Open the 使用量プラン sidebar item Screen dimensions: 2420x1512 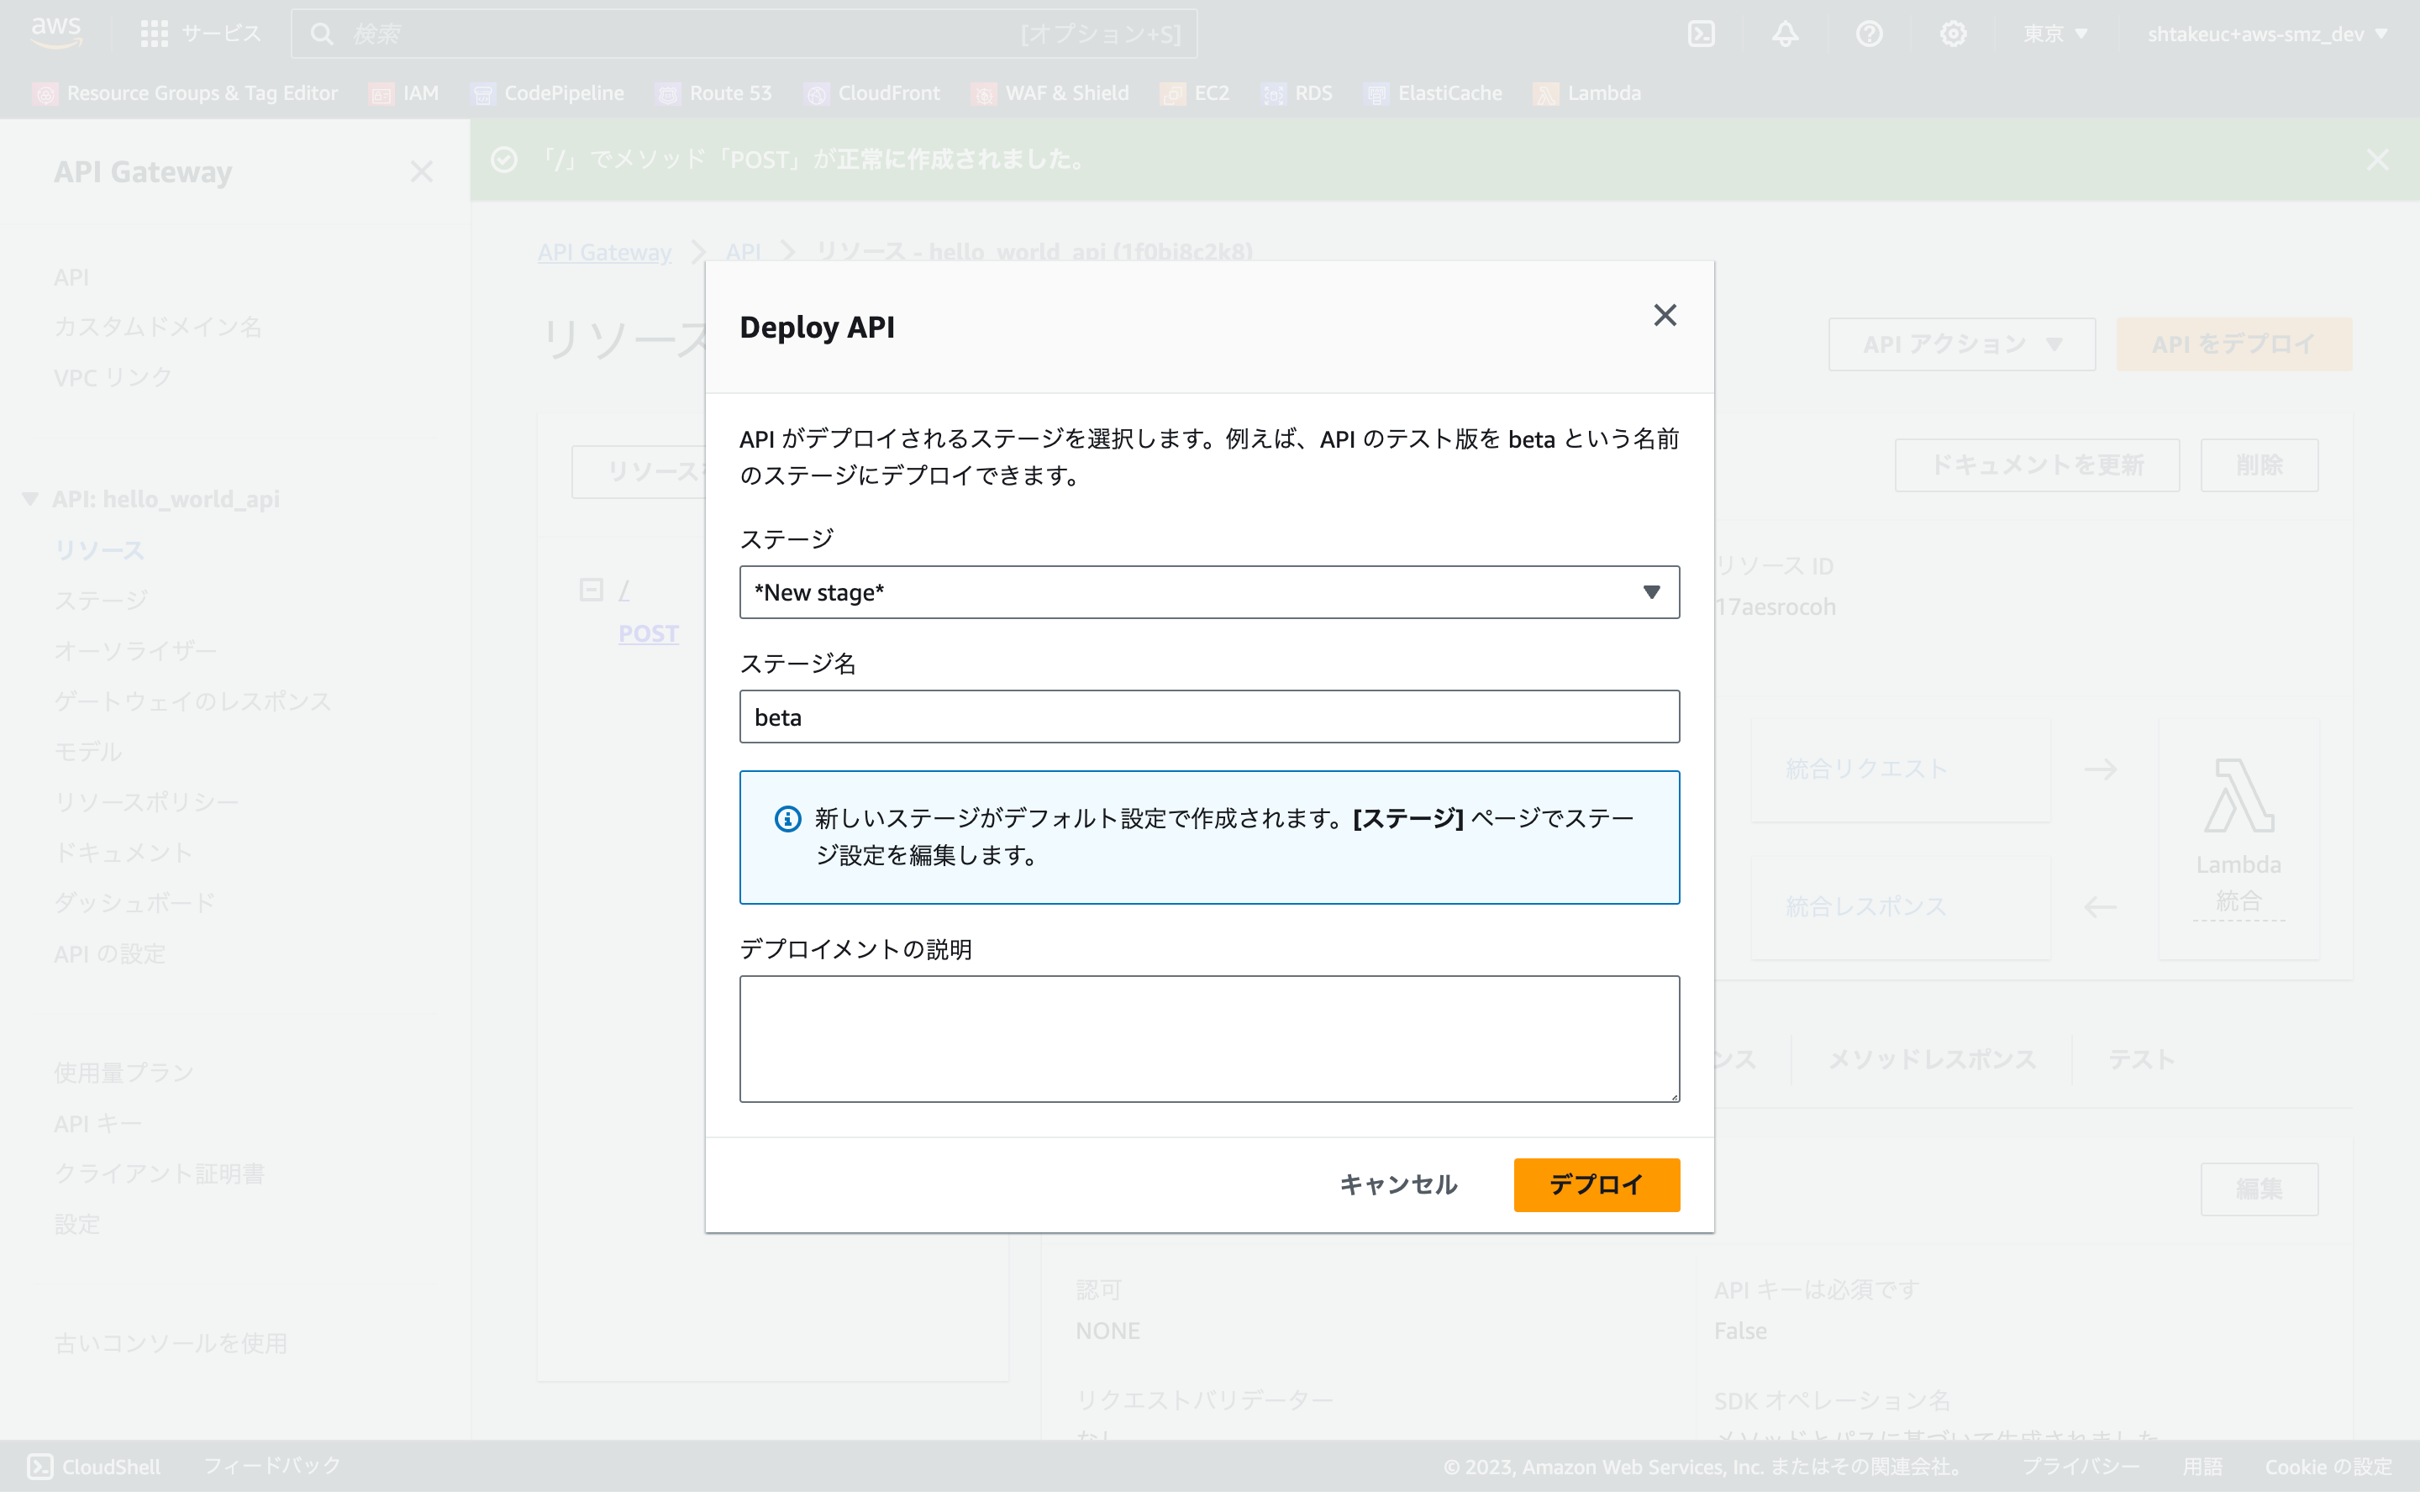(124, 1073)
